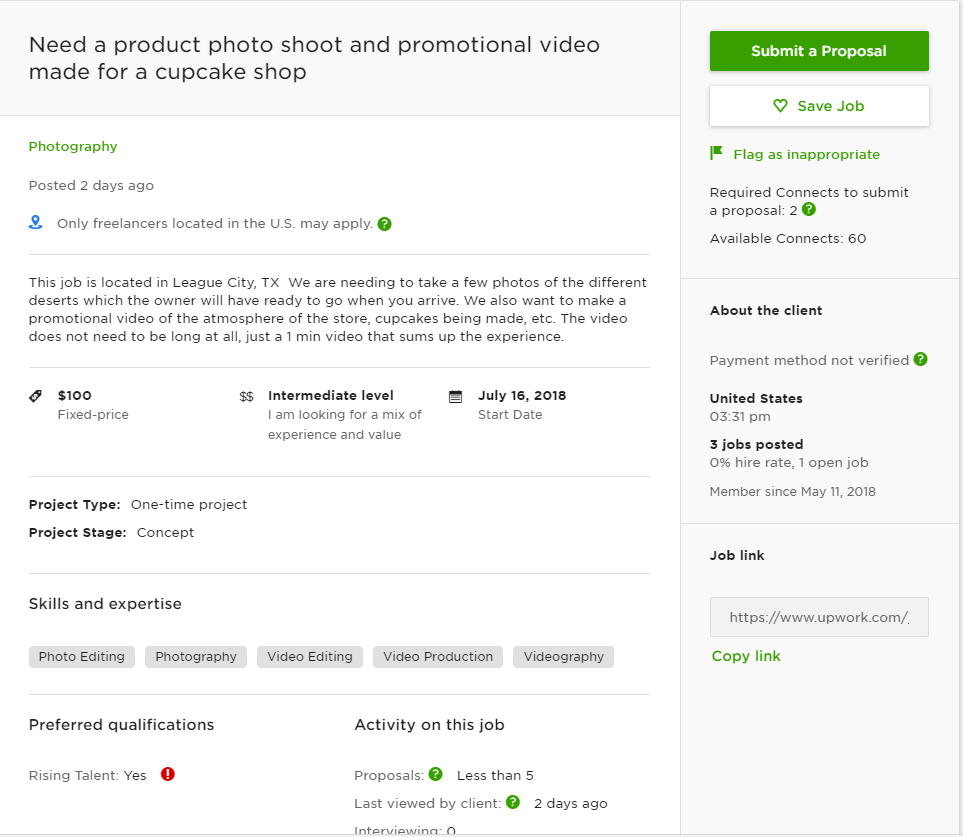Open help icon next to Proposals

[x=435, y=774]
